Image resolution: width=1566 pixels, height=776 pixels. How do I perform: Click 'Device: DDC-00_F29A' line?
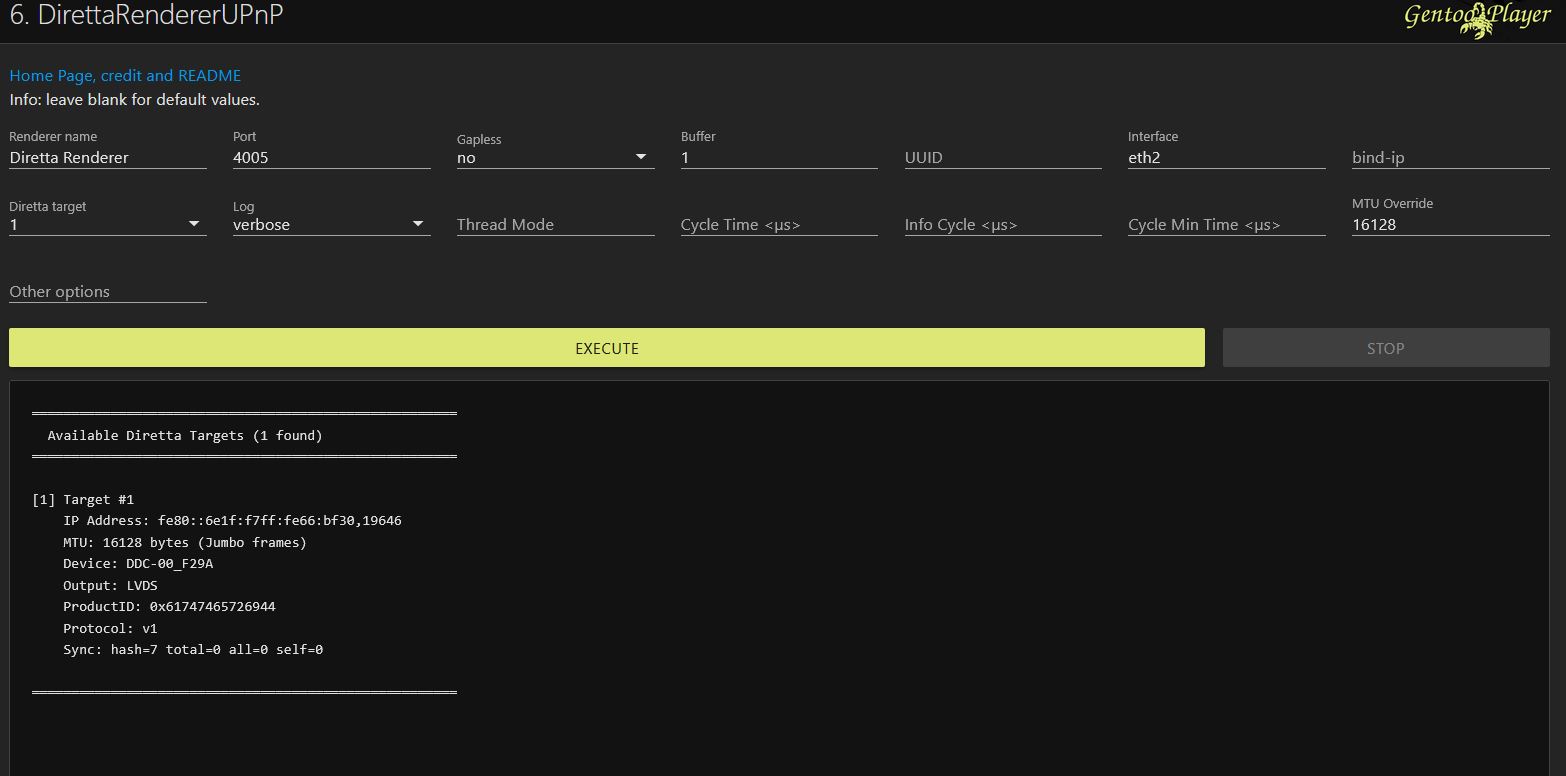(138, 564)
